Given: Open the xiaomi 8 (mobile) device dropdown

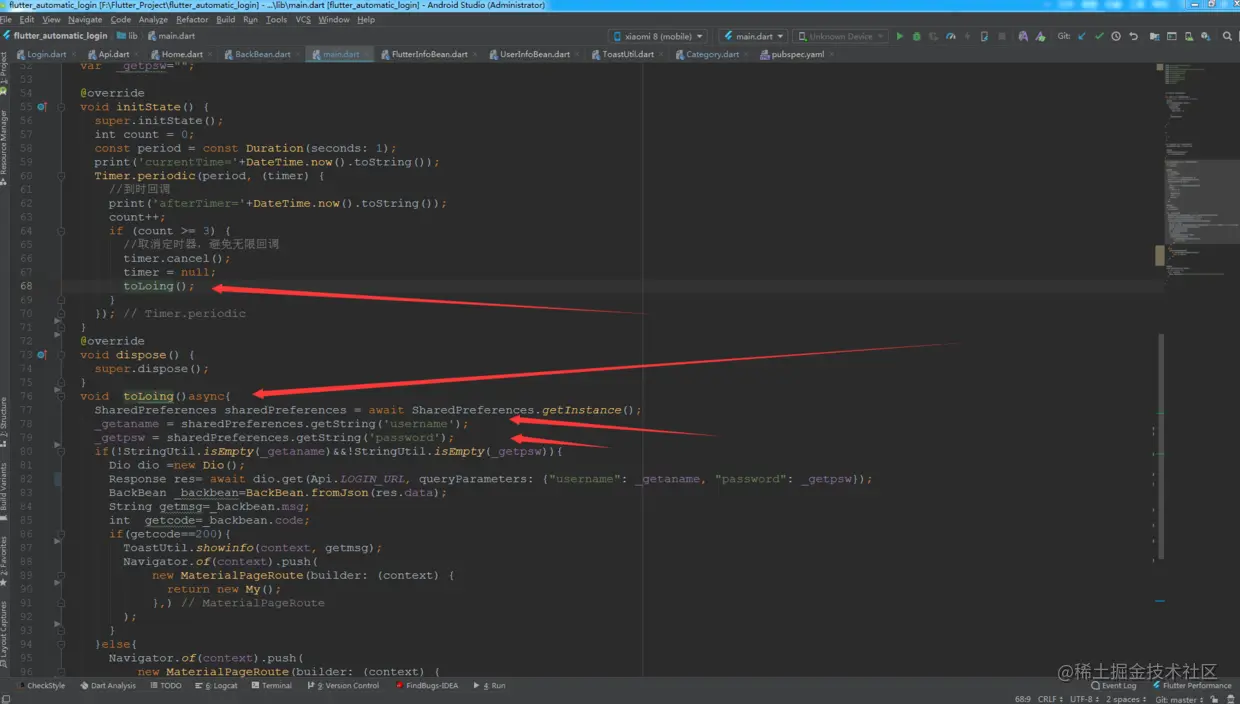Looking at the screenshot, I should click(x=658, y=36).
